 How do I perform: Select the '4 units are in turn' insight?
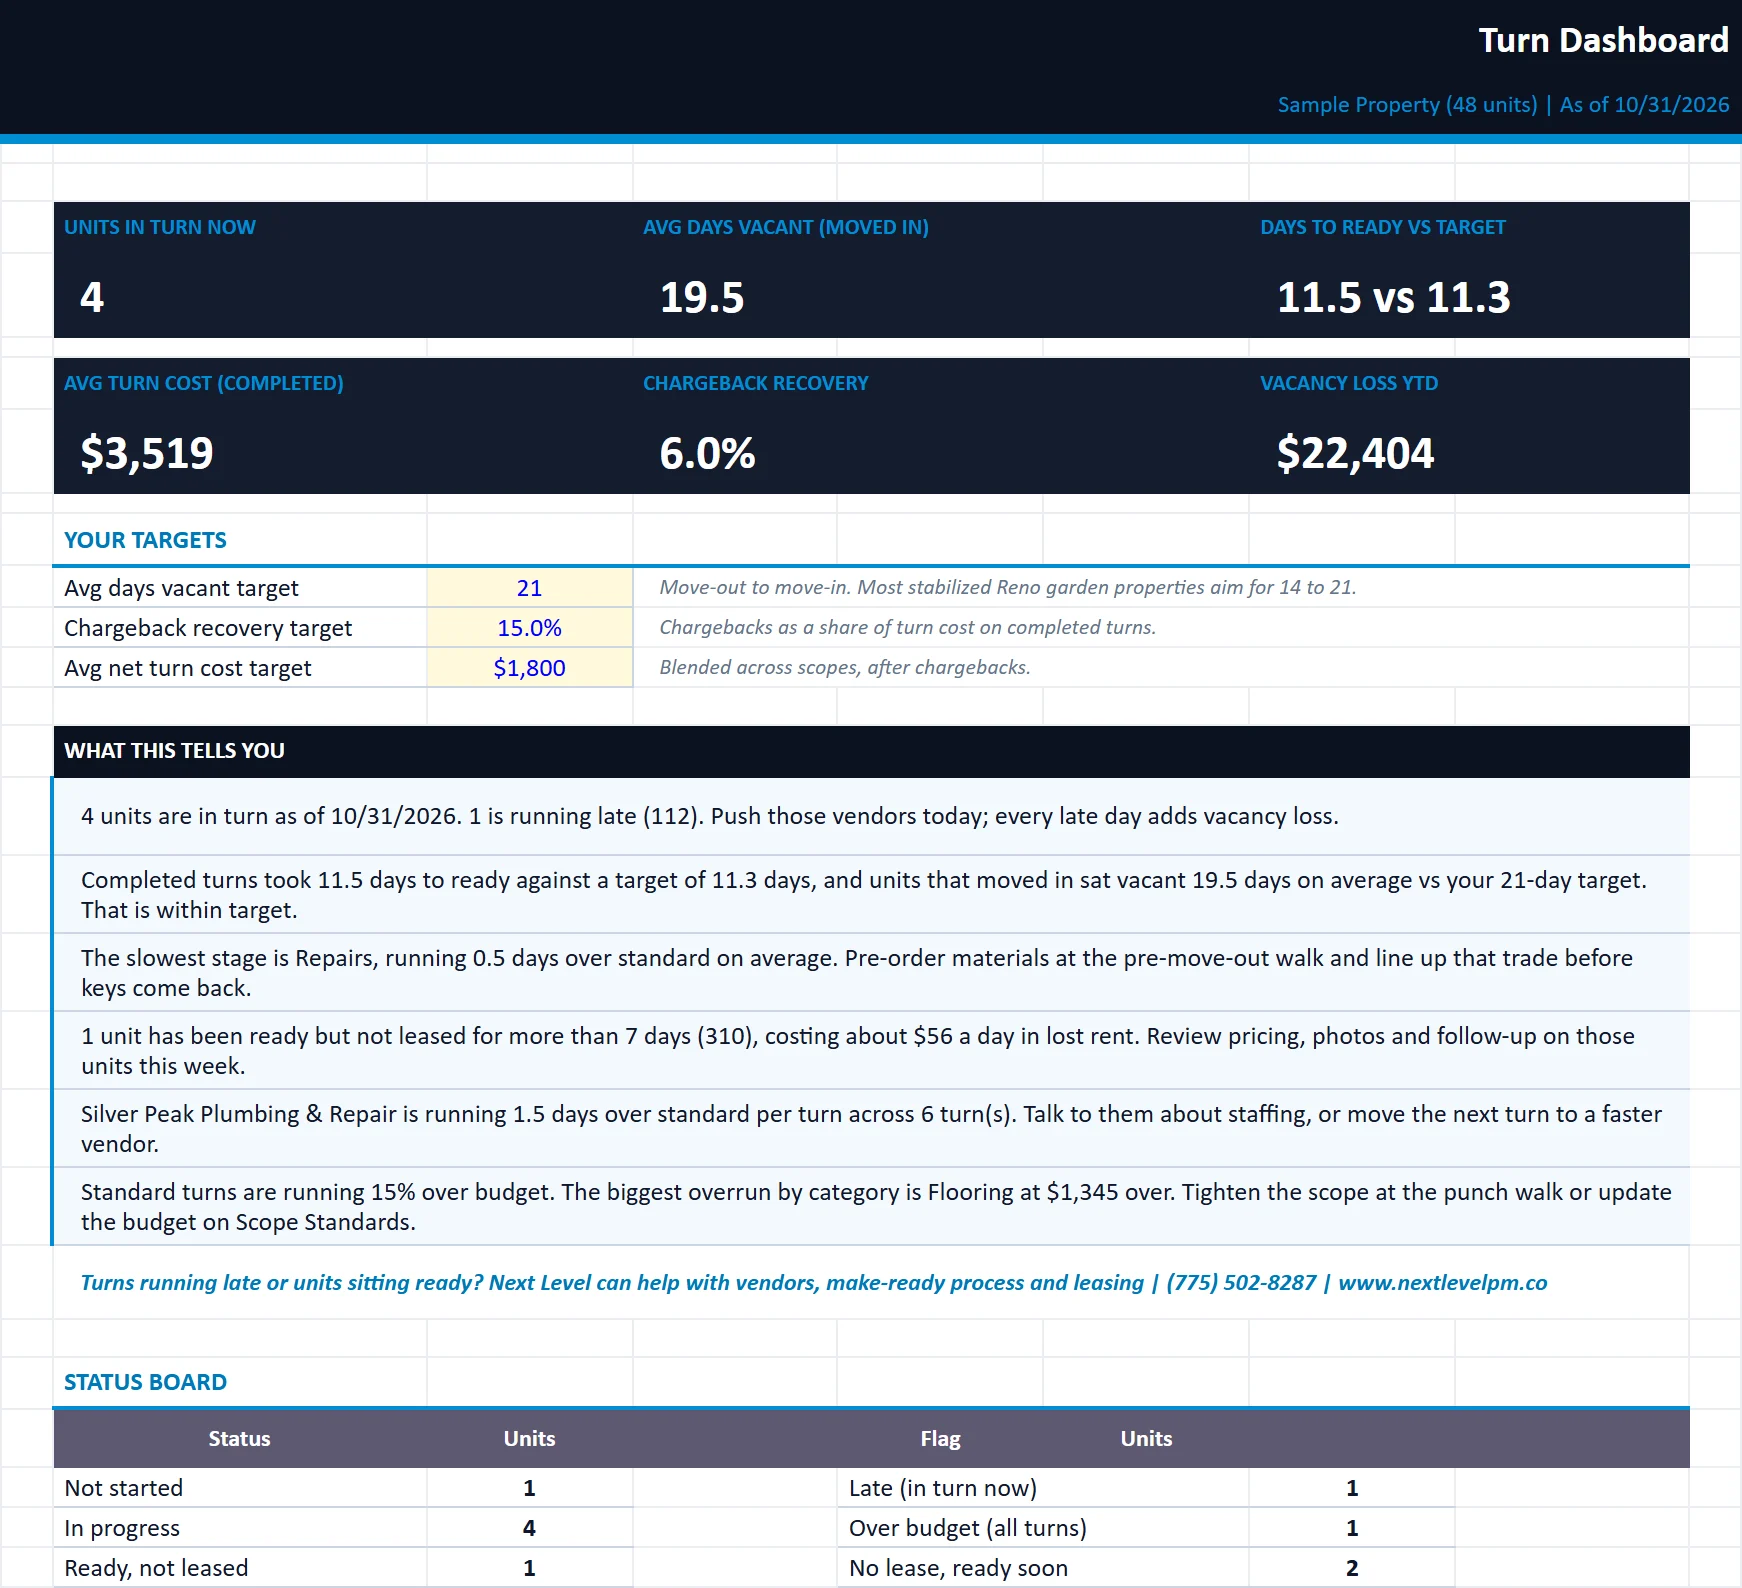point(871,816)
